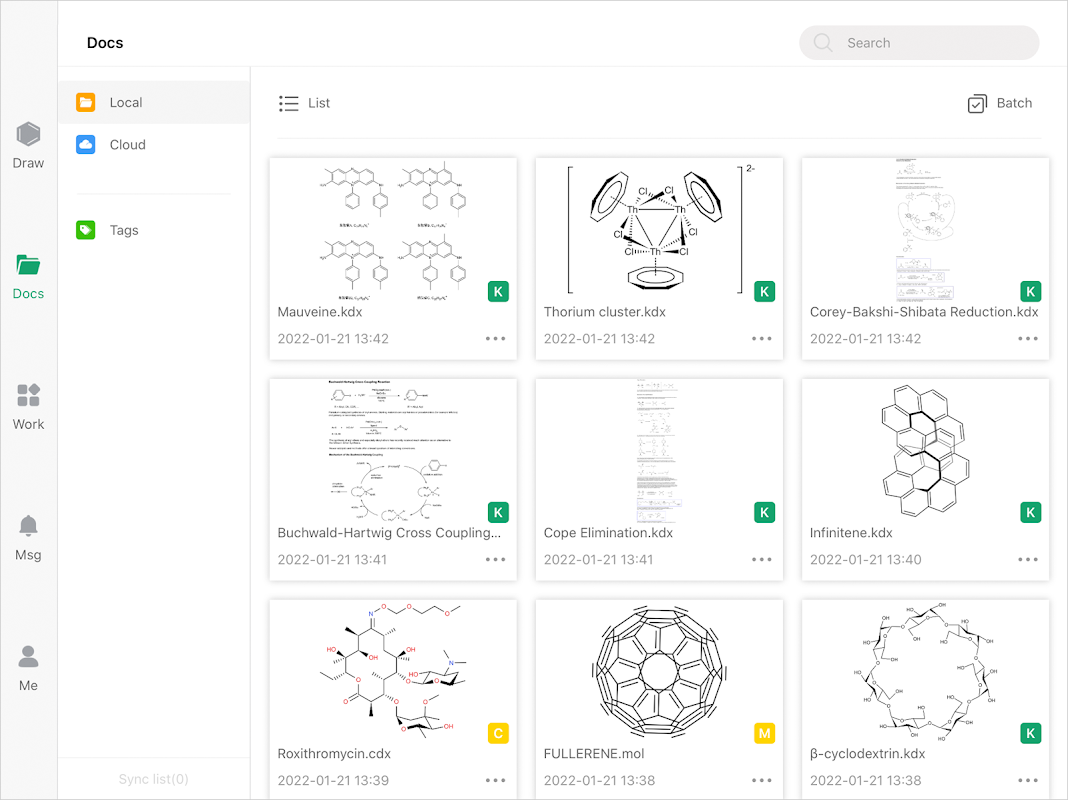Open the Tags category
This screenshot has height=800, width=1068.
pos(124,230)
